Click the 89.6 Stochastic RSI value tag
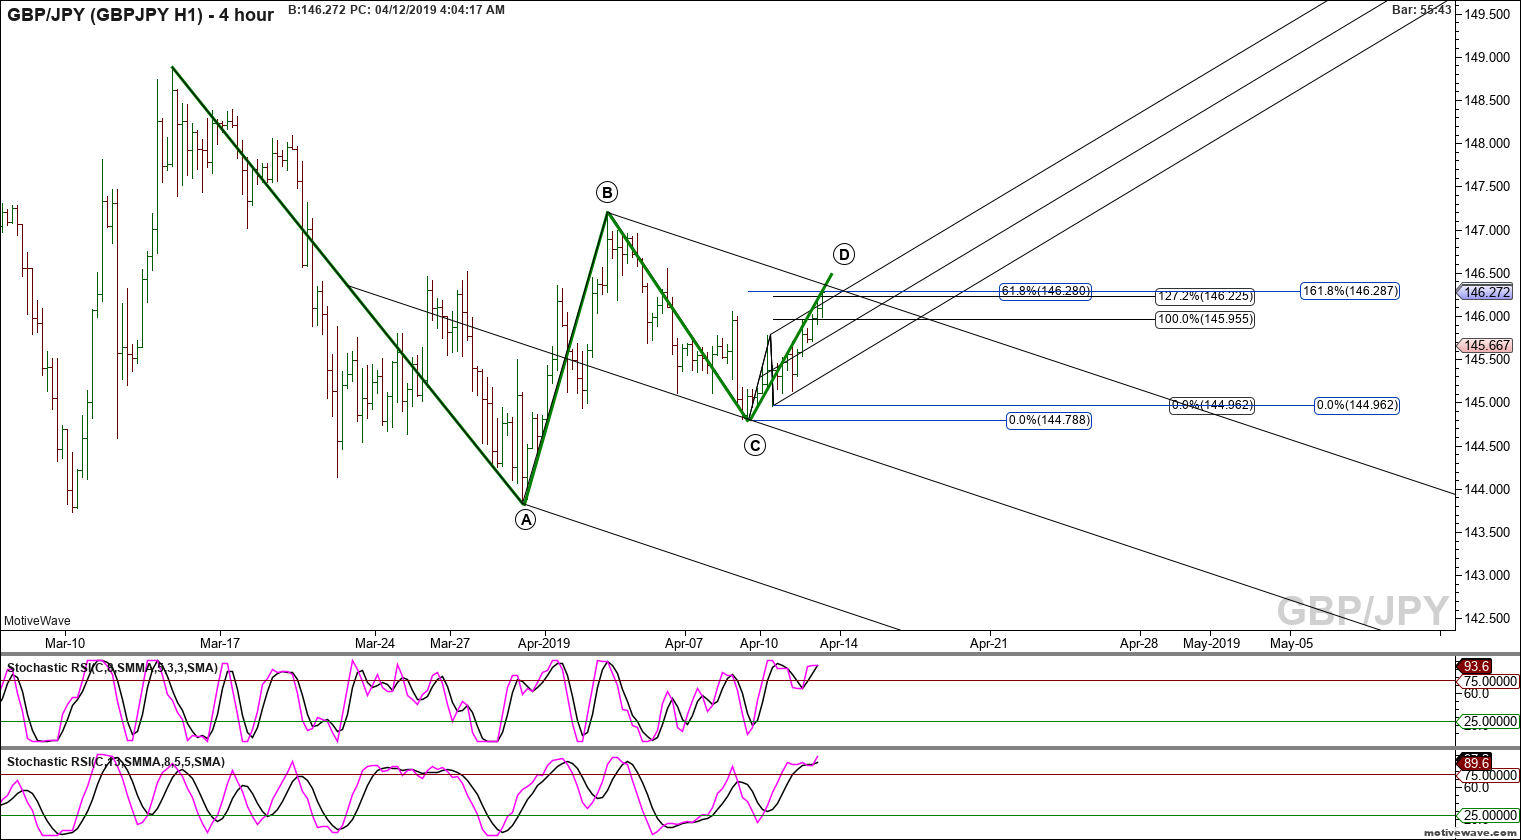Viewport: 1521px width, 840px height. pyautogui.click(x=1476, y=762)
